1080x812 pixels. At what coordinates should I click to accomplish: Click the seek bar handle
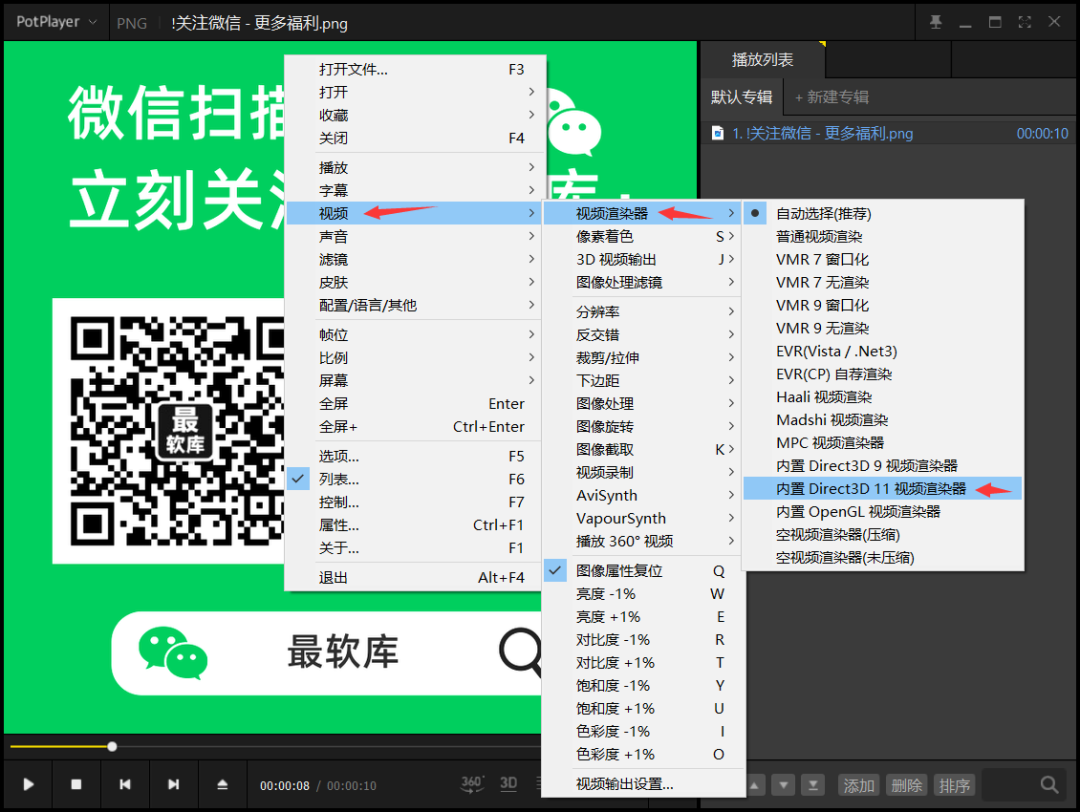[112, 746]
